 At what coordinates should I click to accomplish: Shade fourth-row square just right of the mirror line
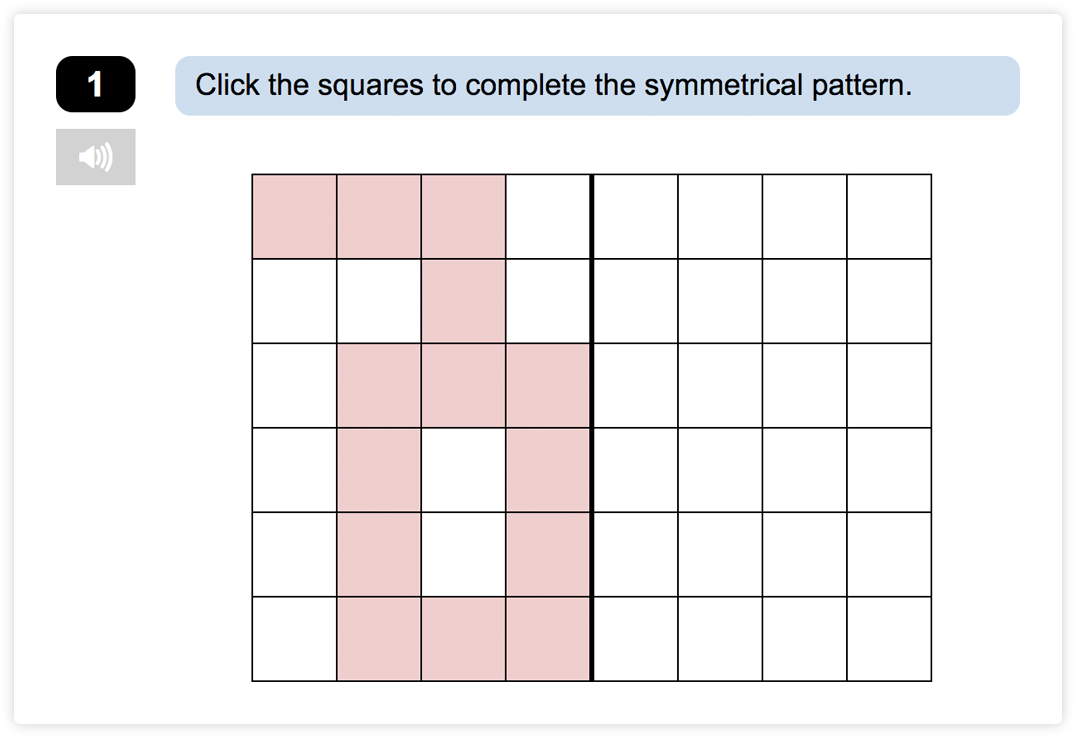pos(635,470)
